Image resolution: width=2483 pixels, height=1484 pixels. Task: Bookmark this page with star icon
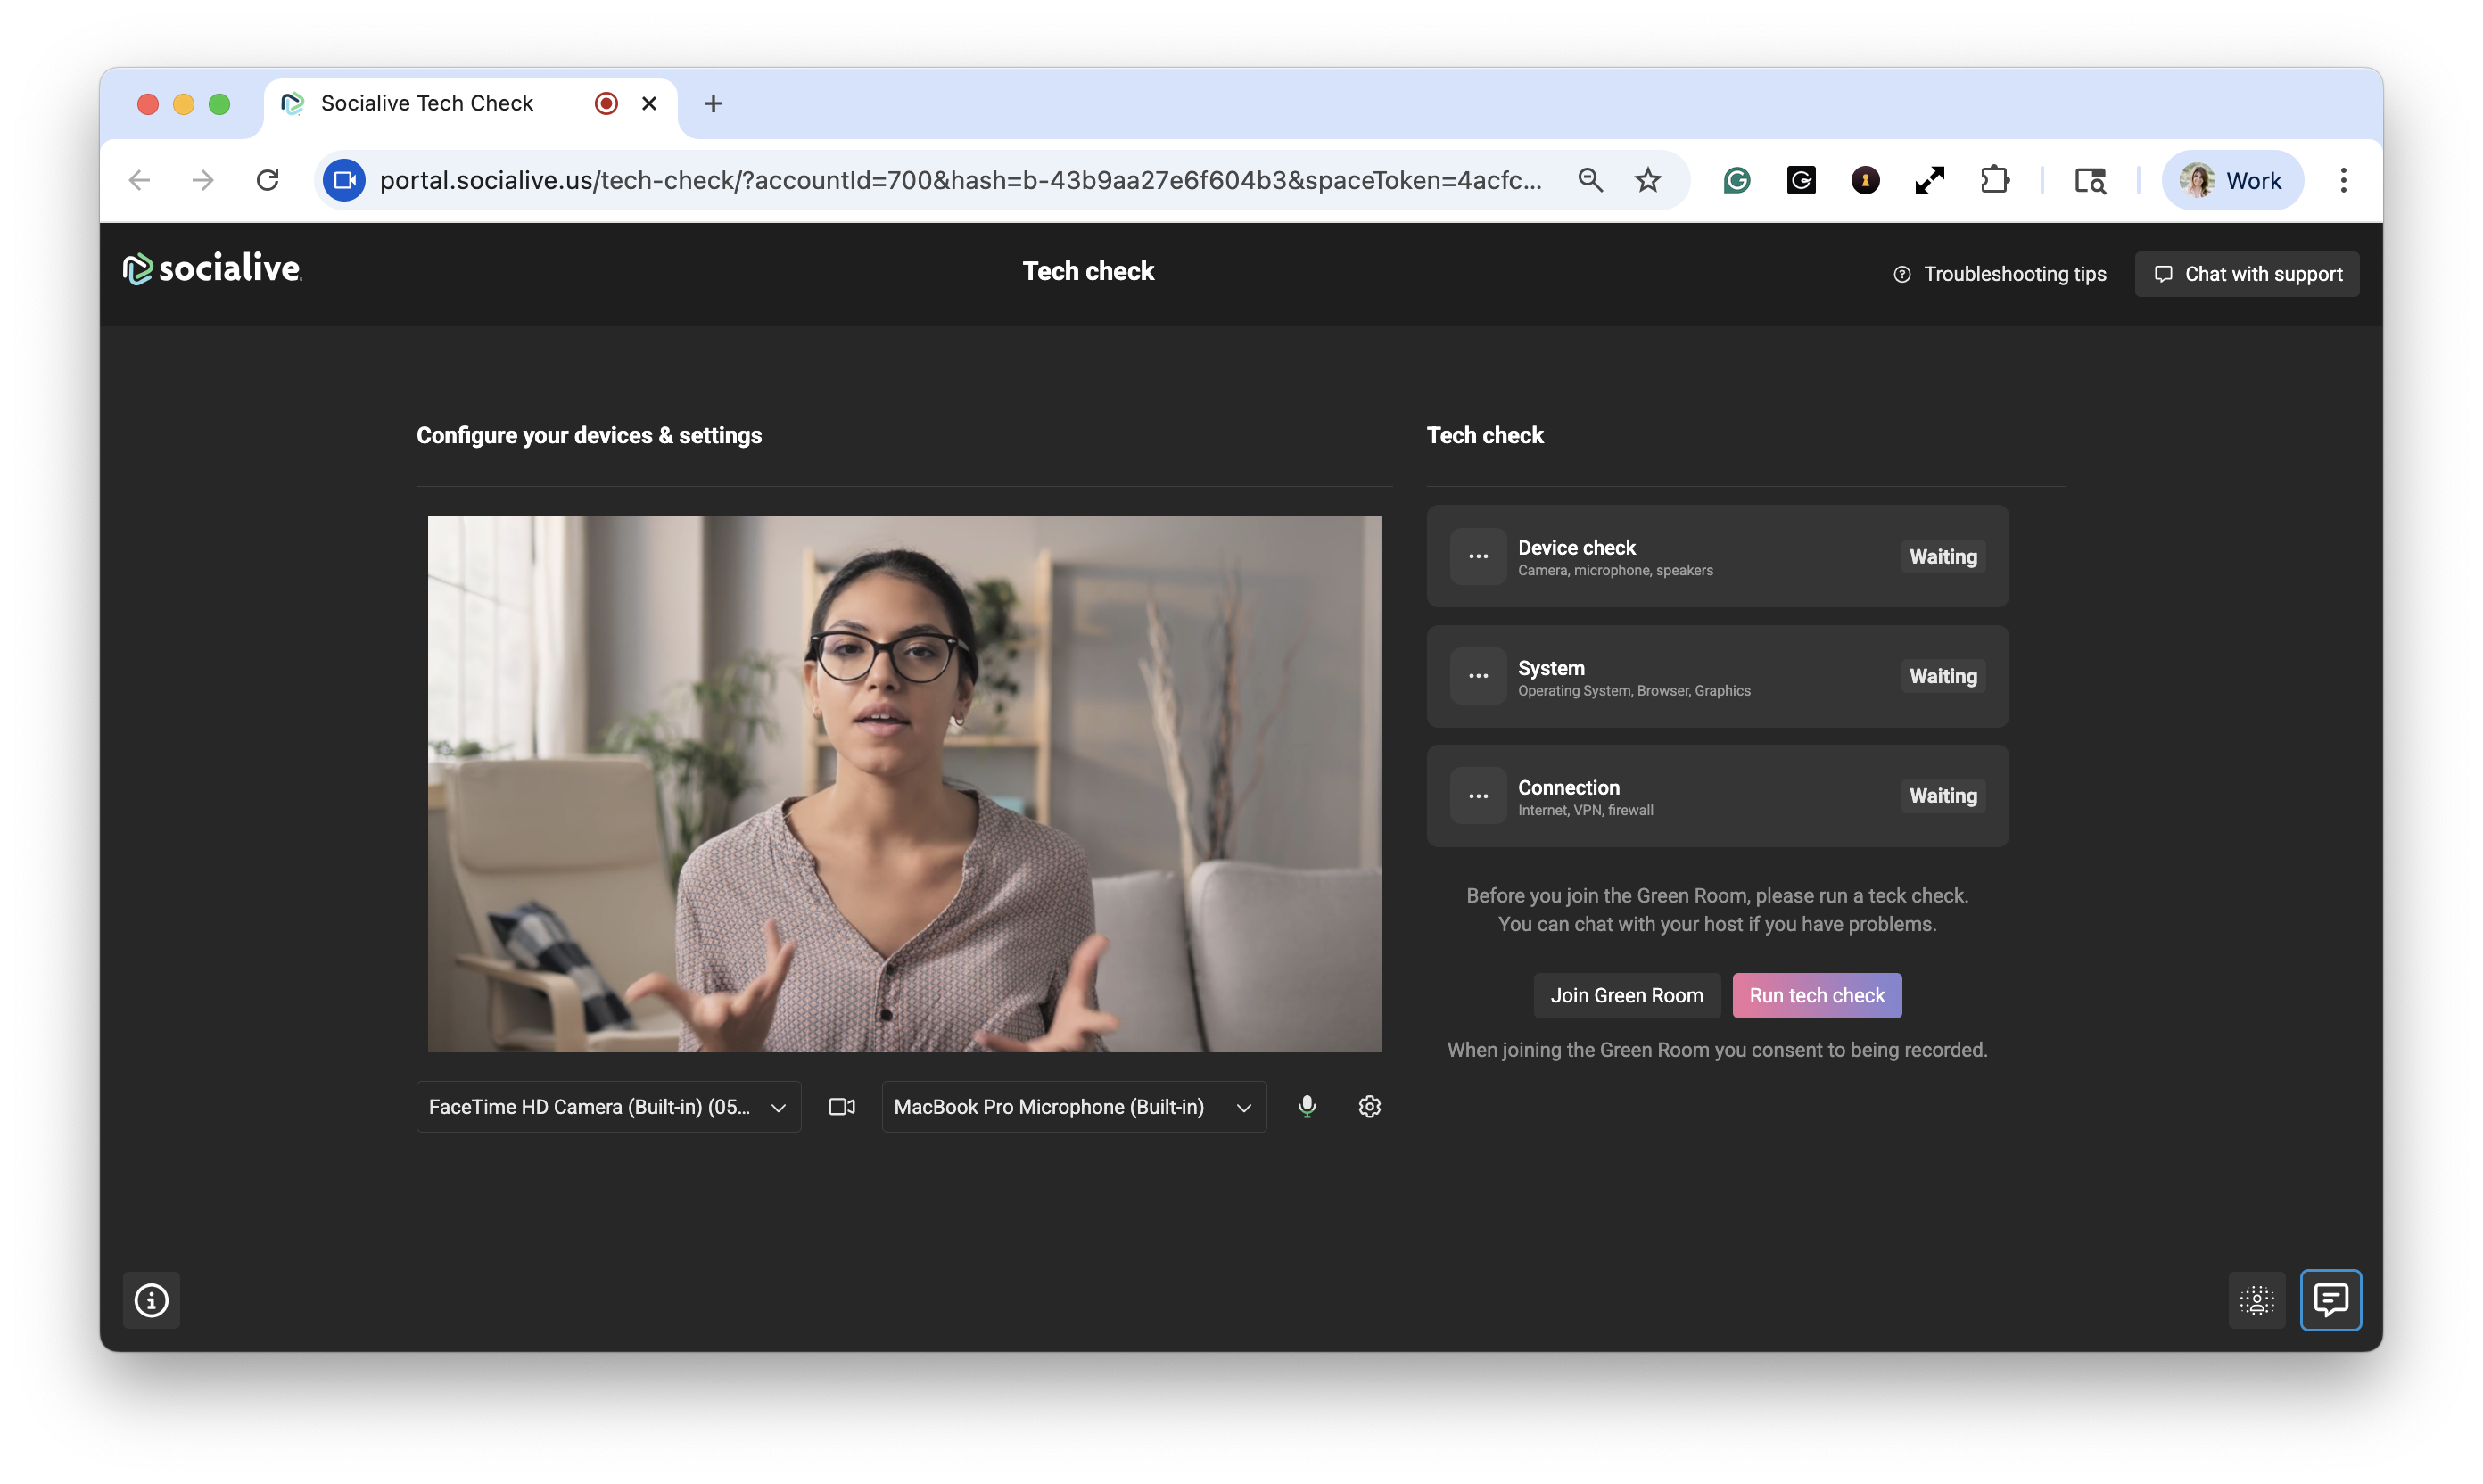(x=1647, y=180)
